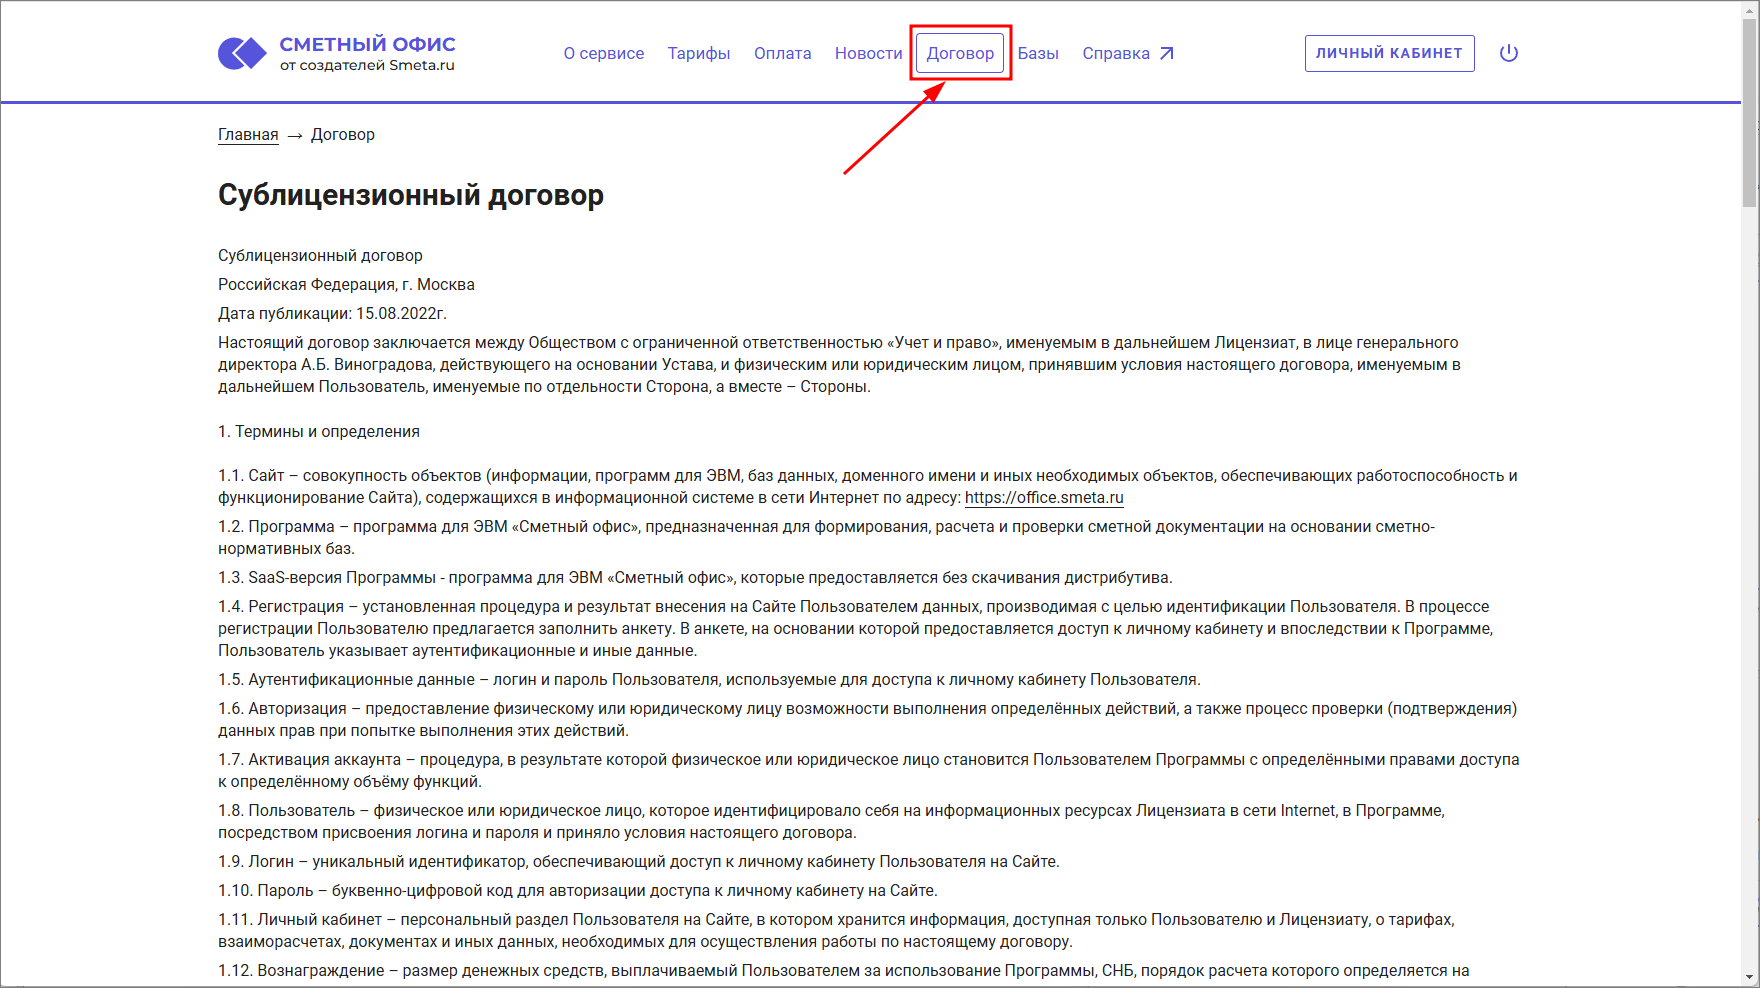Click the logout power icon
Viewport: 1760px width, 988px height.
(1509, 54)
